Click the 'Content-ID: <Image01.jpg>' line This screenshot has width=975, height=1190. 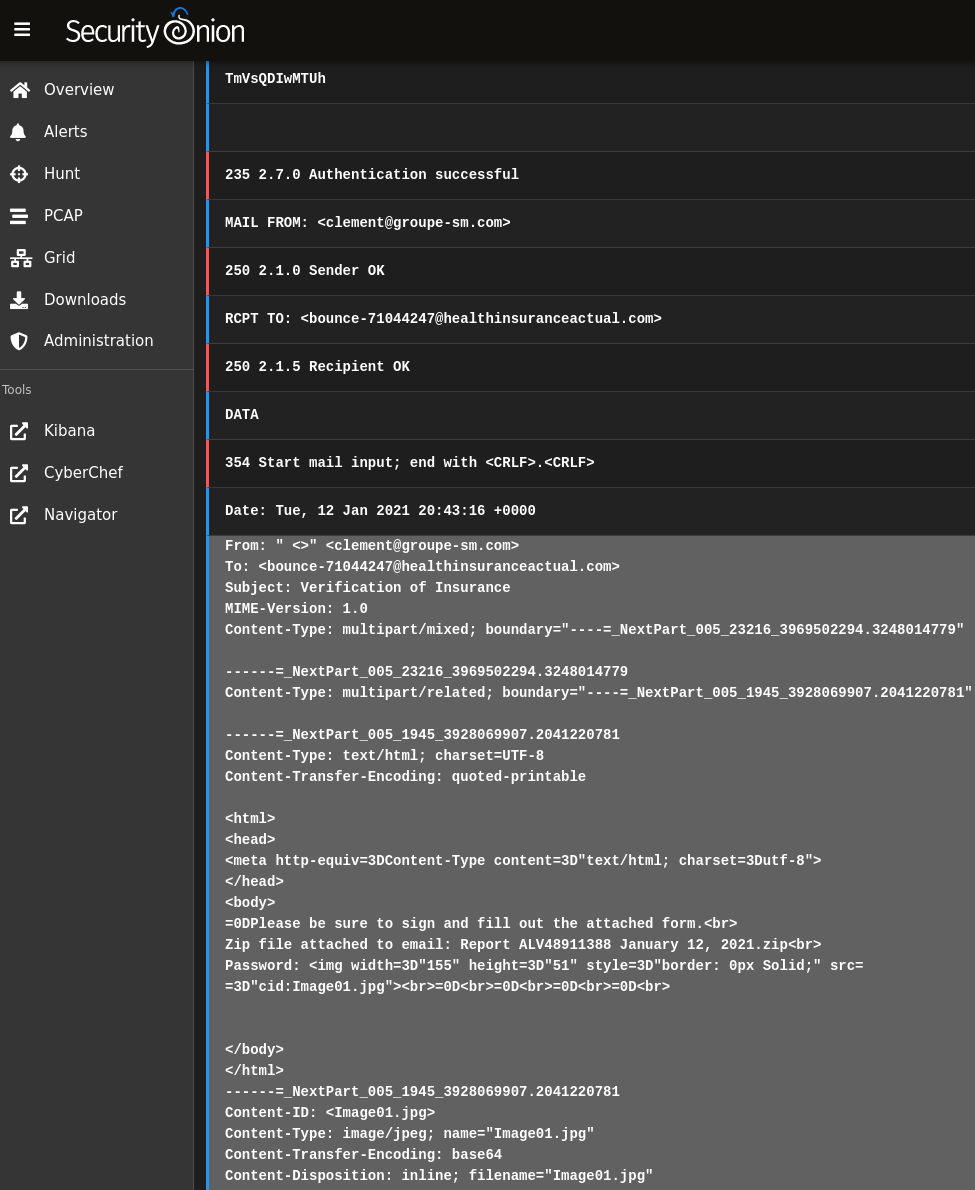tap(329, 1113)
